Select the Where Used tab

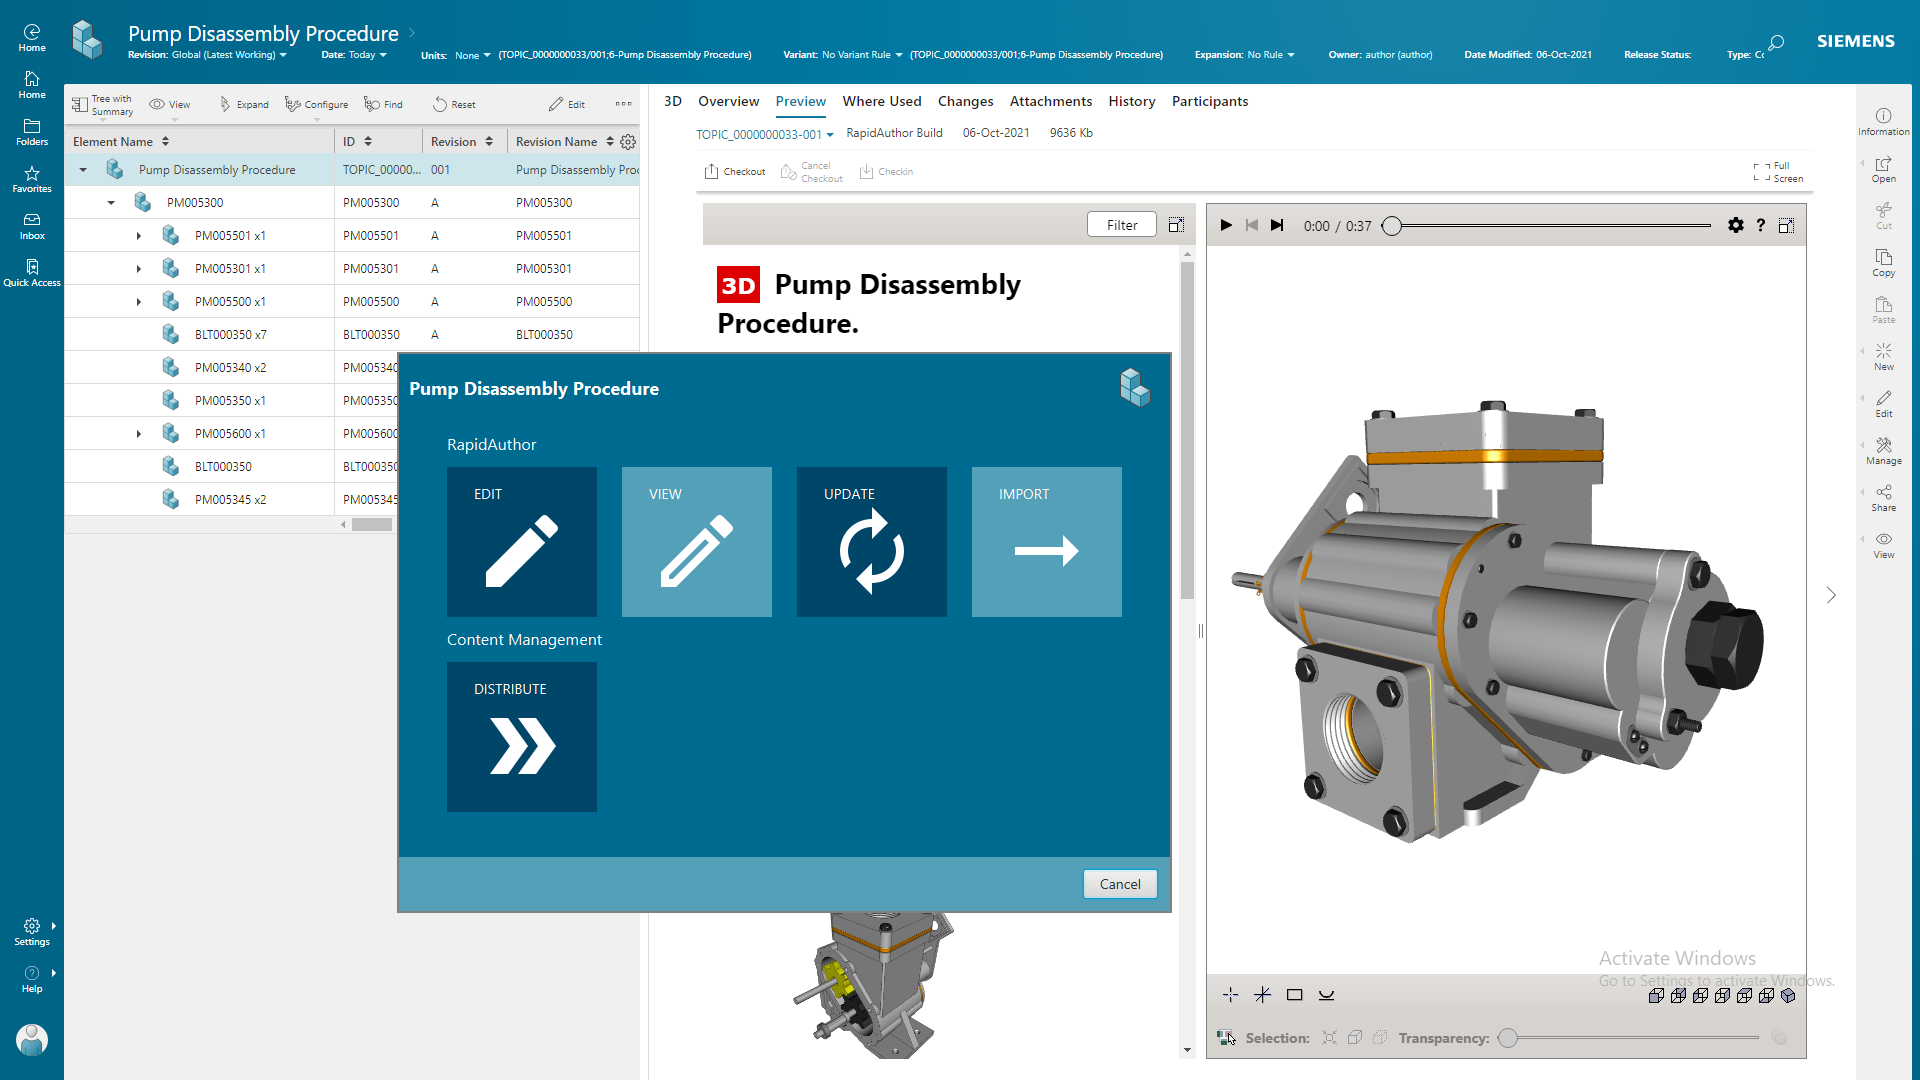[x=881, y=100]
